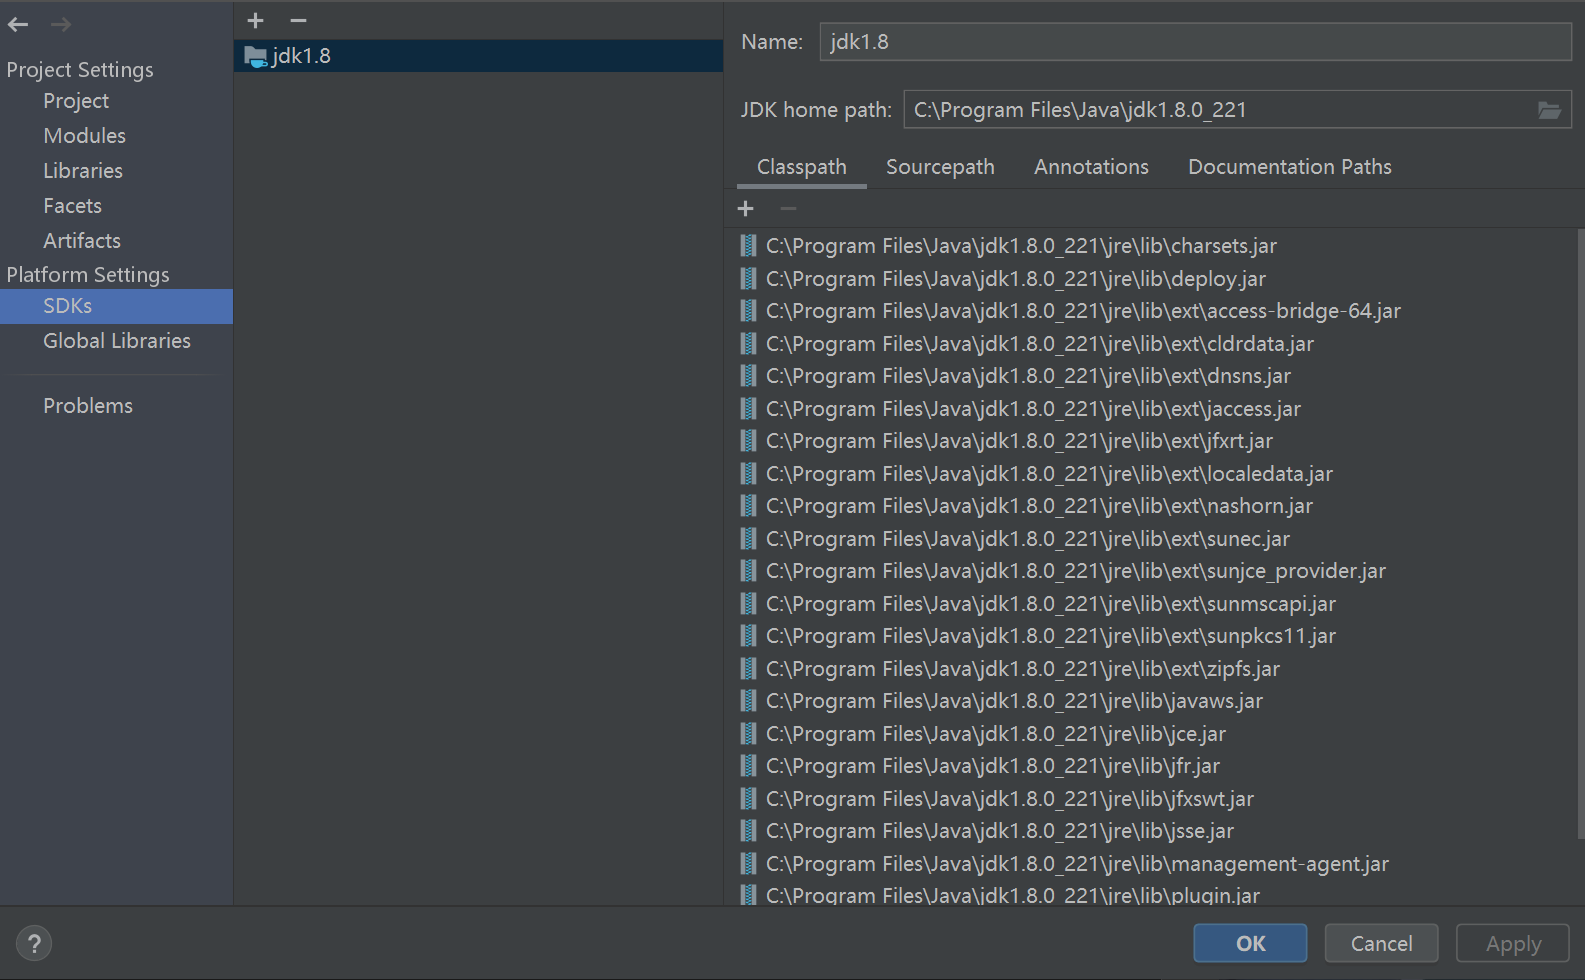Select the jsse.jar classpath row
Viewport: 1585px width, 980px height.
(1150, 831)
